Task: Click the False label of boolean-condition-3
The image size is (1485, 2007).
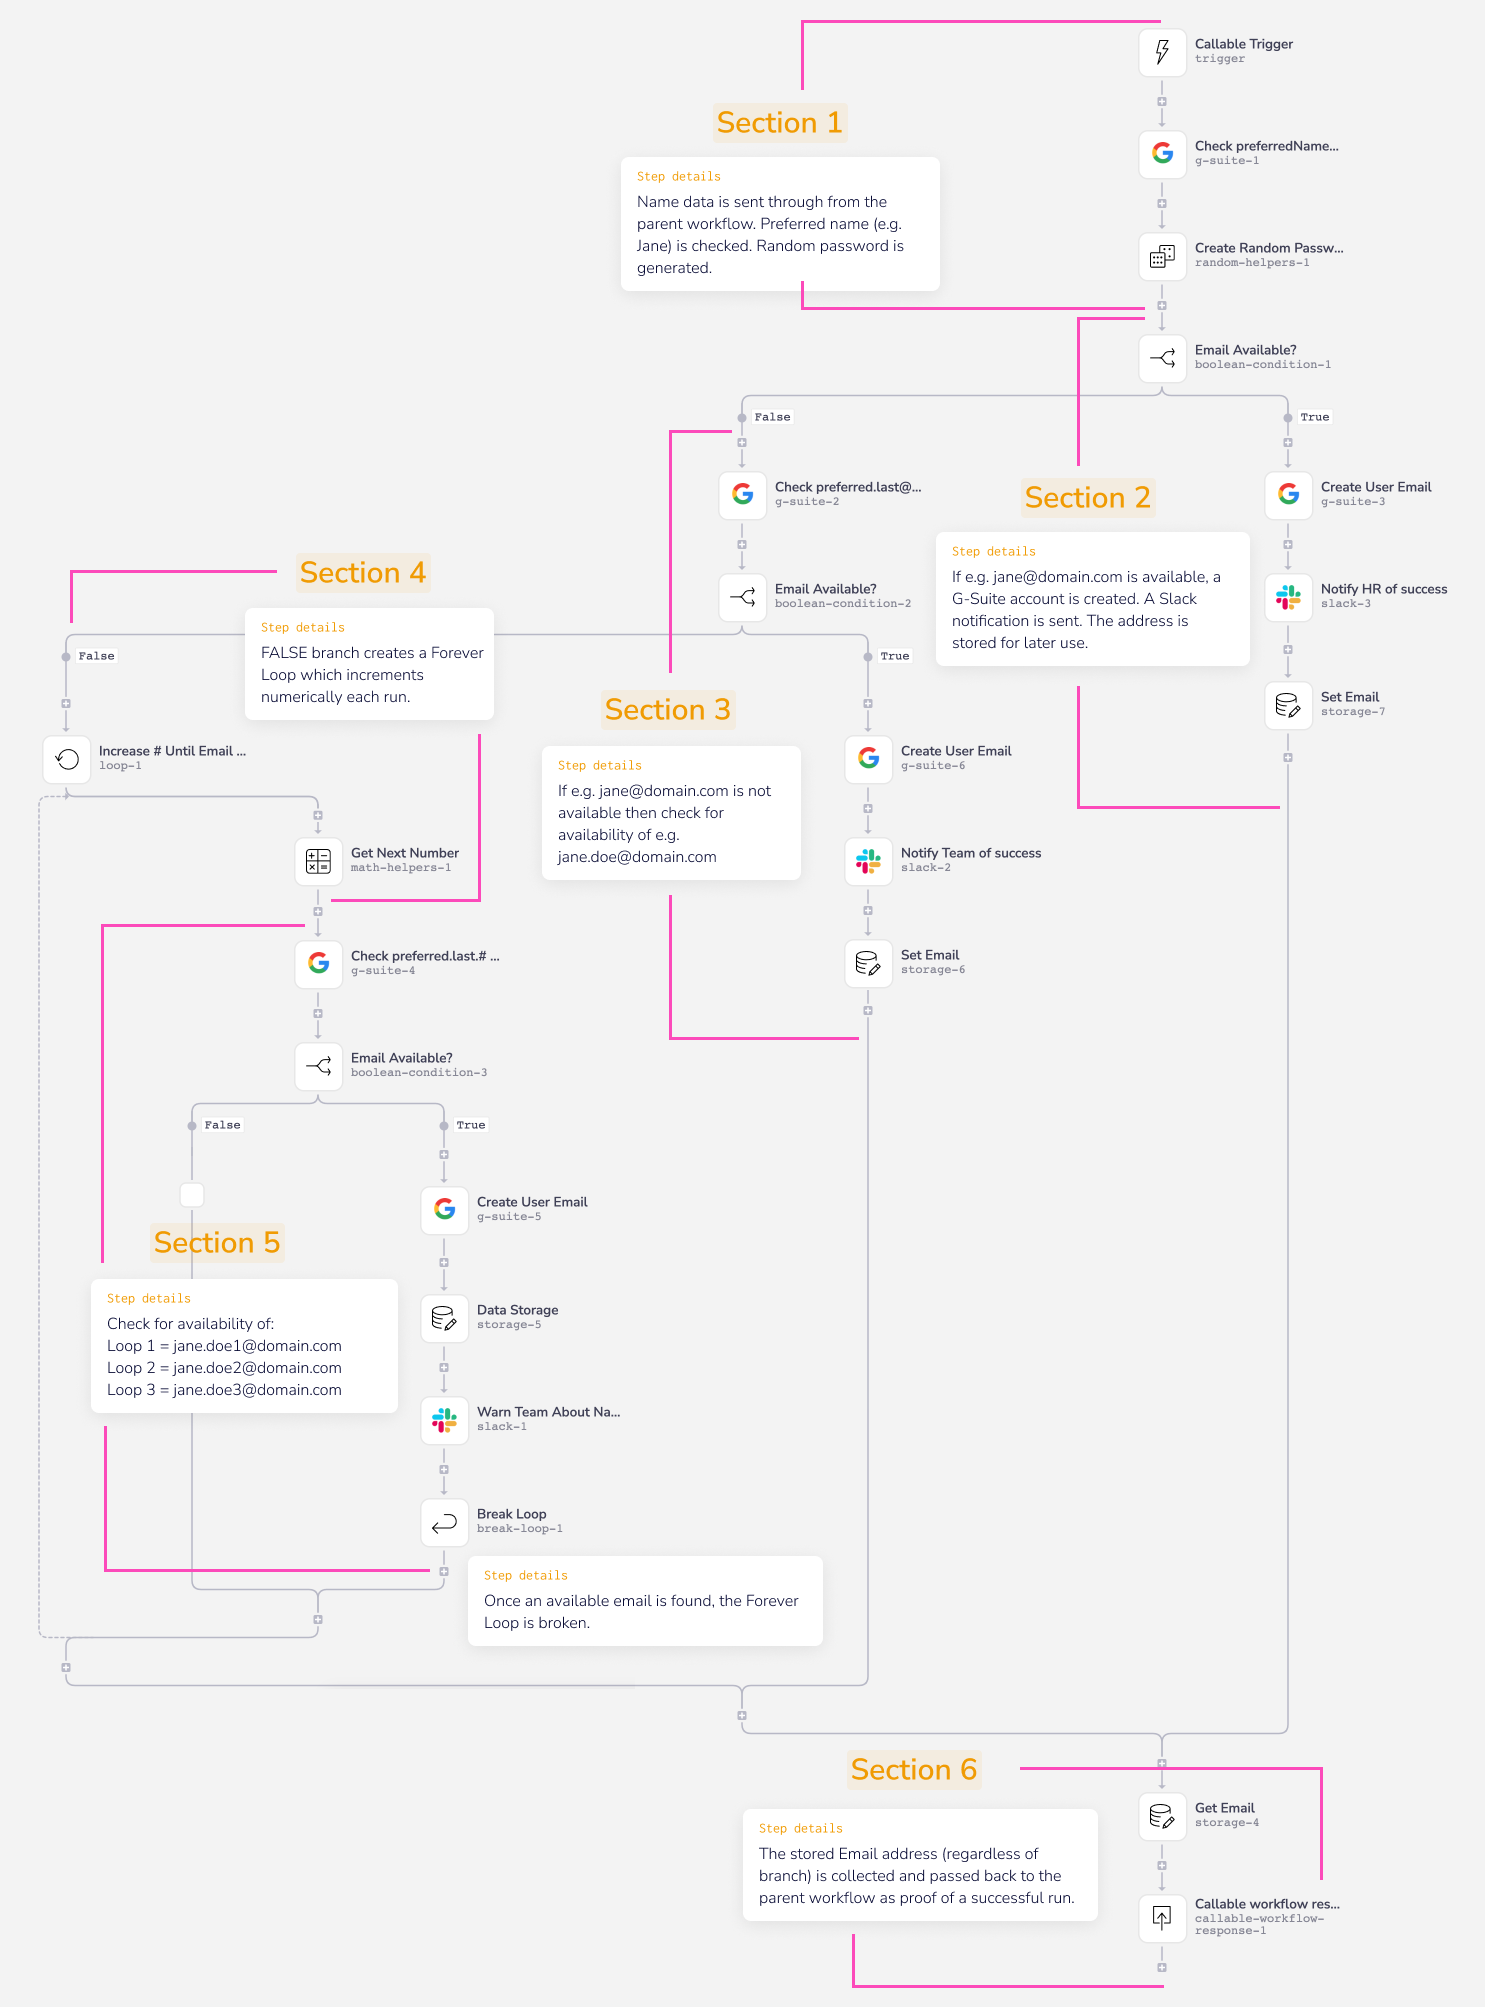Action: click(222, 1125)
